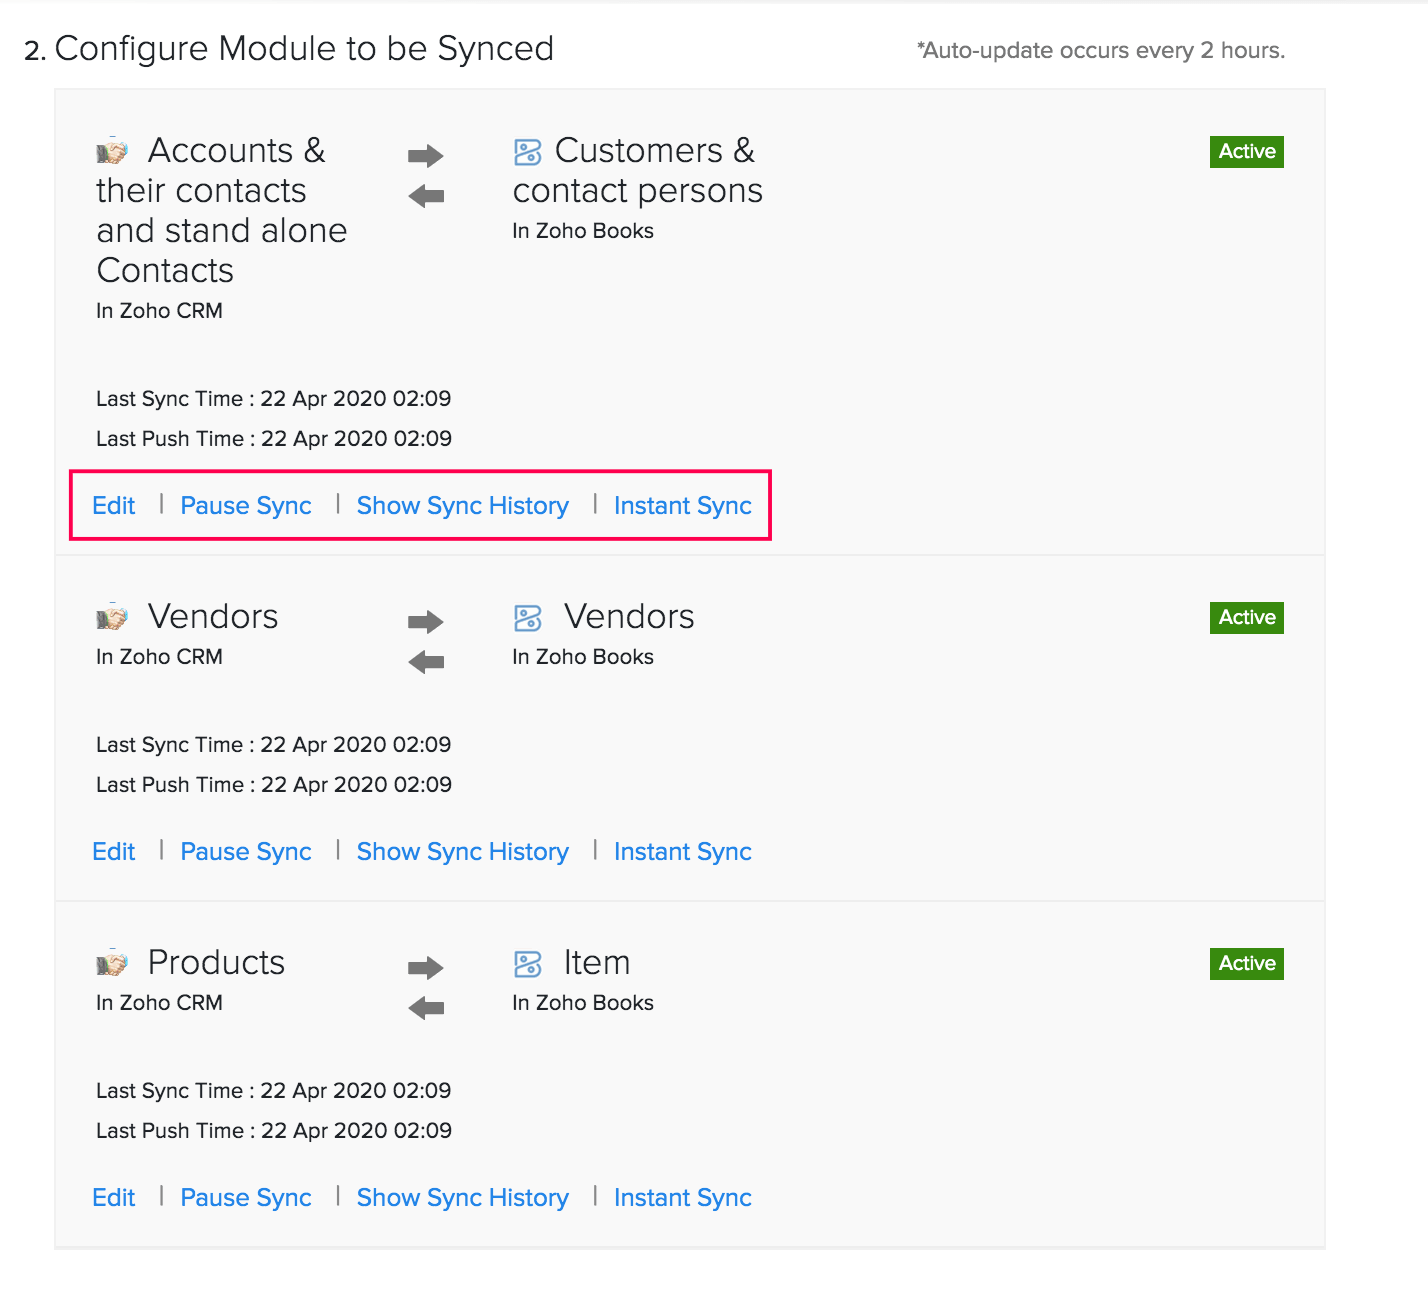Toggle the Active status on Accounts sync
The height and width of the screenshot is (1296, 1428).
pyautogui.click(x=1246, y=151)
